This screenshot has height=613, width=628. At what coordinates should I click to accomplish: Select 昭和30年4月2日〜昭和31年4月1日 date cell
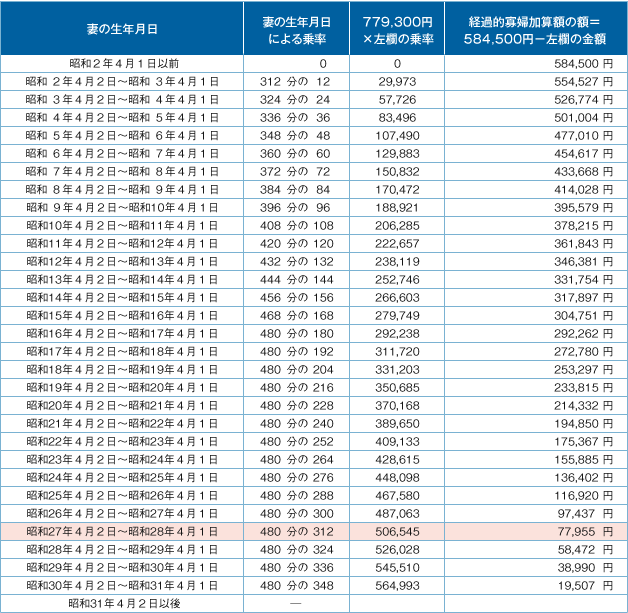click(x=122, y=586)
